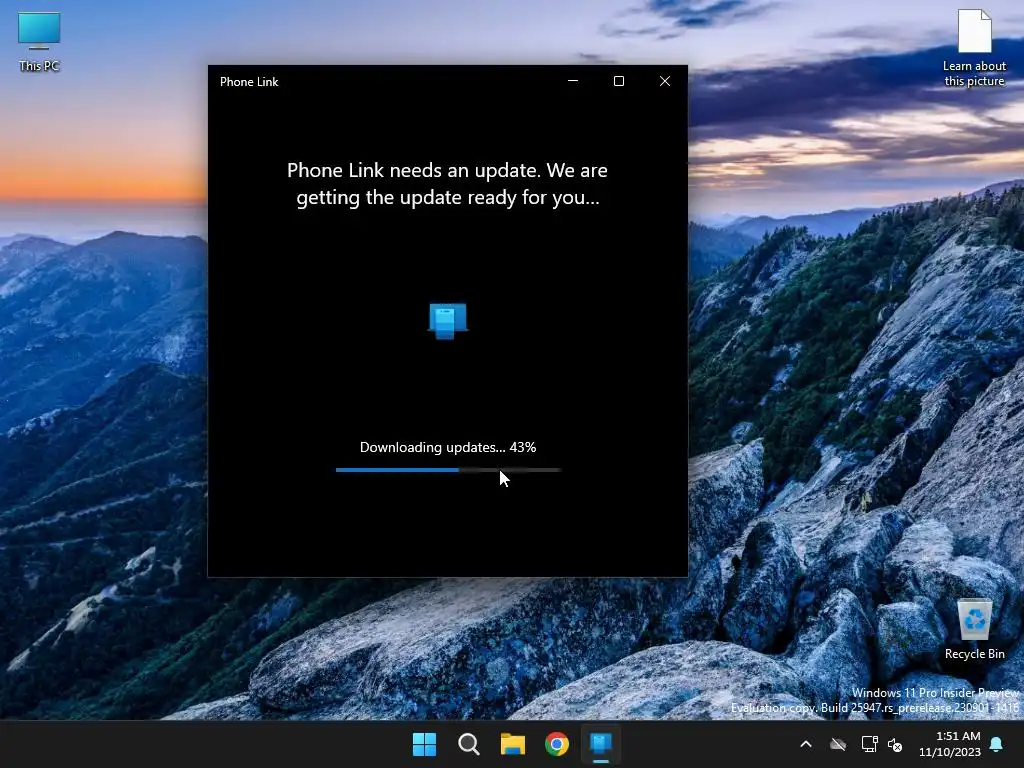
Task: Select the Recycle Bin desktop icon
Action: point(974,630)
